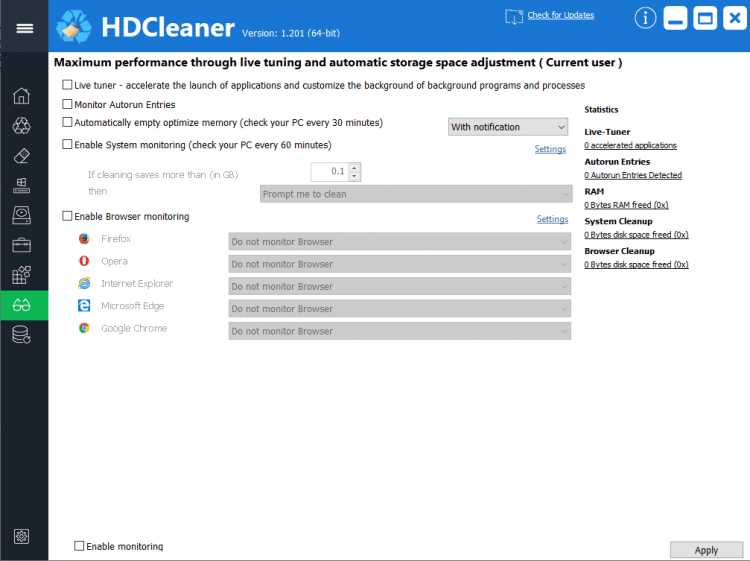The width and height of the screenshot is (750, 561).
Task: Open the eraser tool sidebar icon
Action: click(22, 155)
